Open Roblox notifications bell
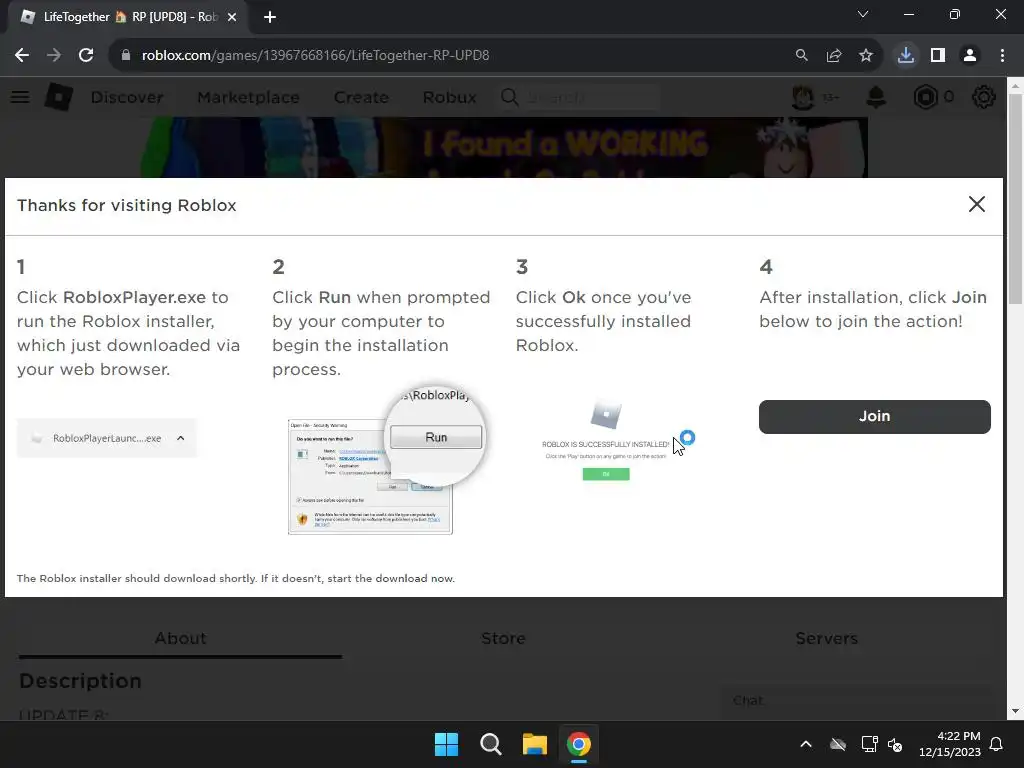This screenshot has height=768, width=1024. (x=876, y=97)
